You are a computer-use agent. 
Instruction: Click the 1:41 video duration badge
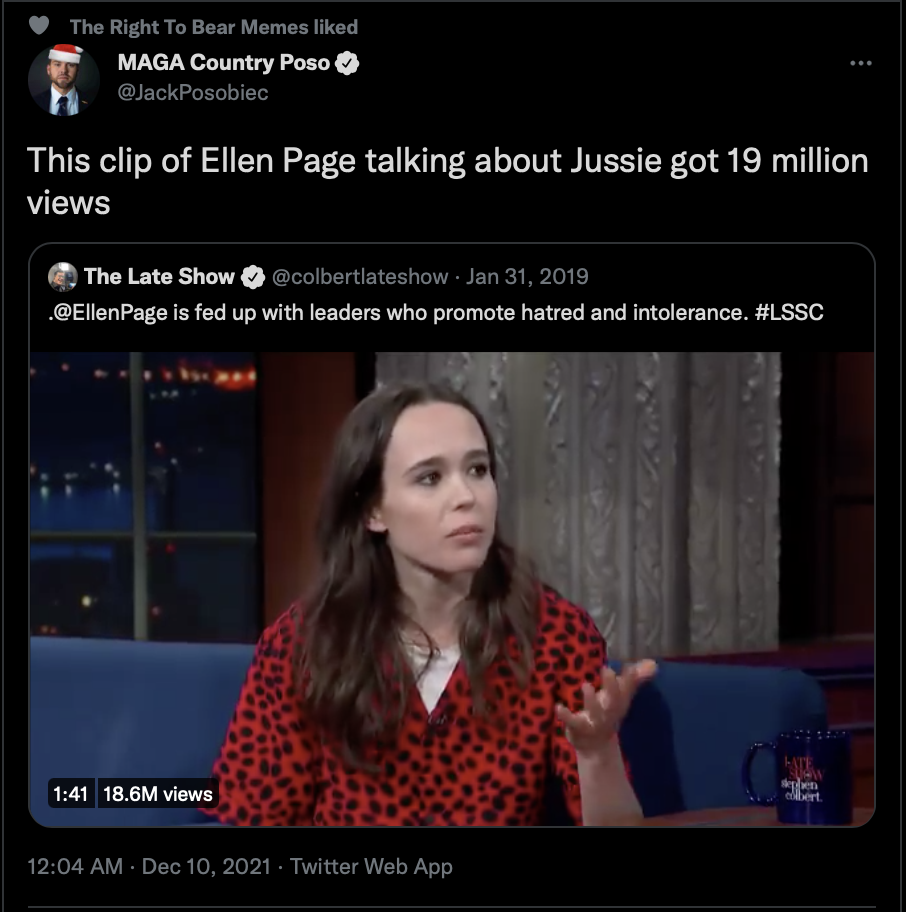click(x=70, y=794)
